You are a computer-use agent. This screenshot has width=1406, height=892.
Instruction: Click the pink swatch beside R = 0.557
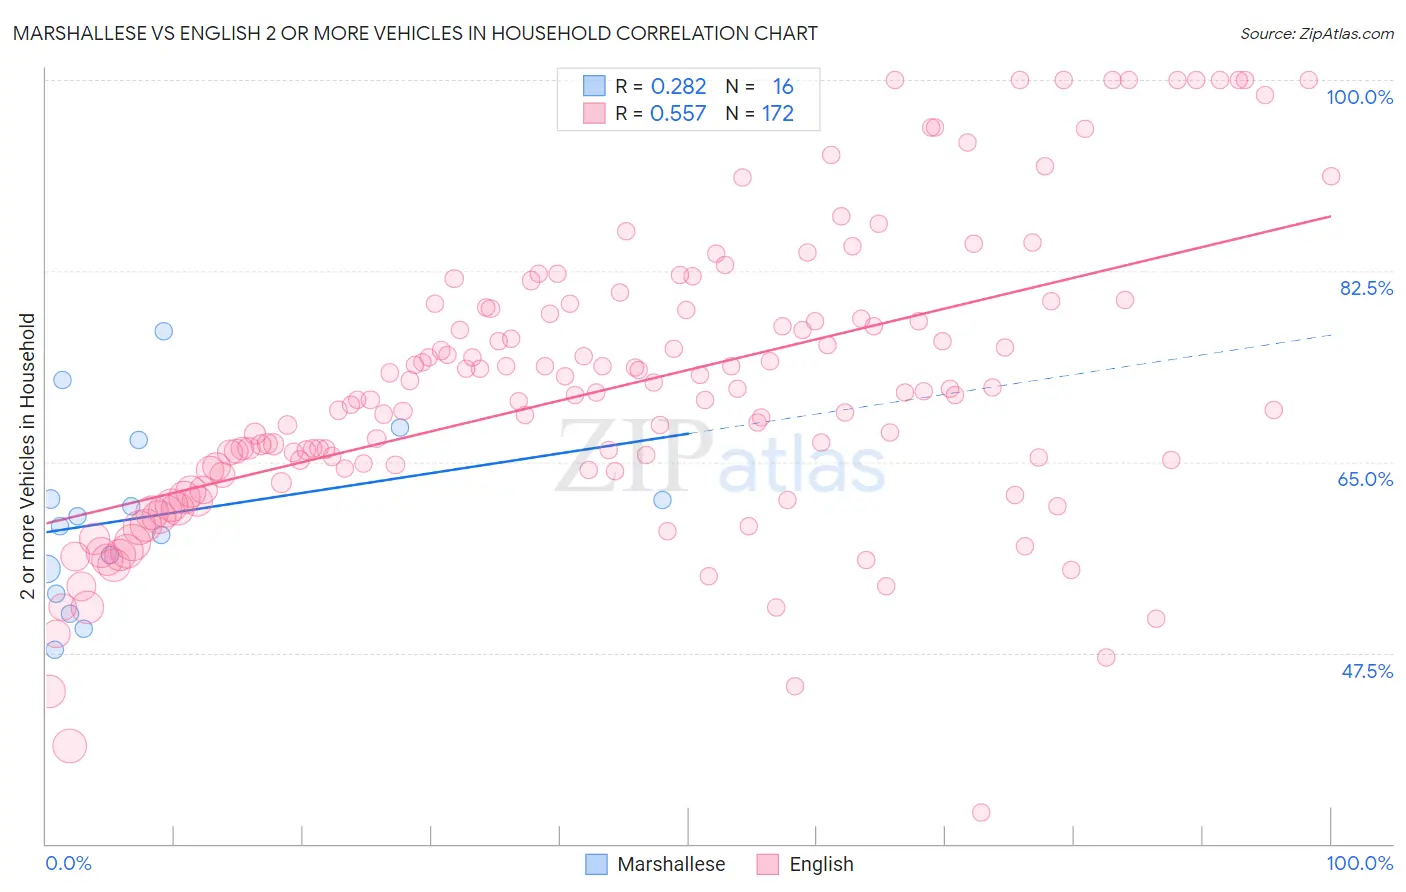pyautogui.click(x=594, y=113)
